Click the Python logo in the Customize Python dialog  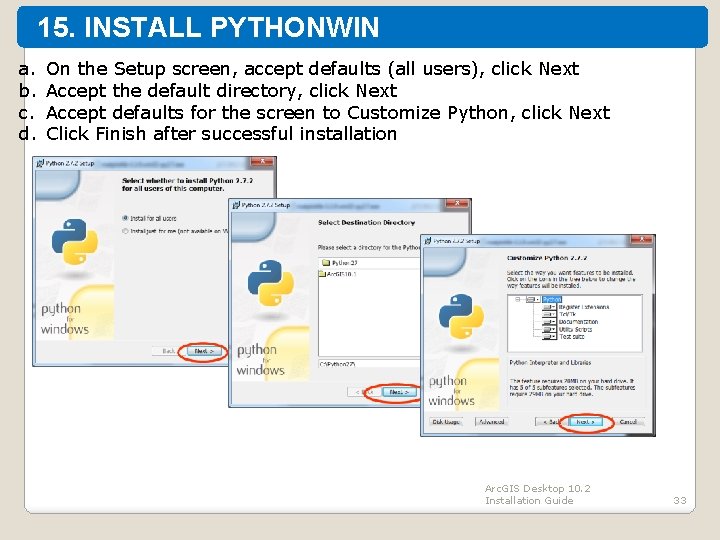coord(461,317)
